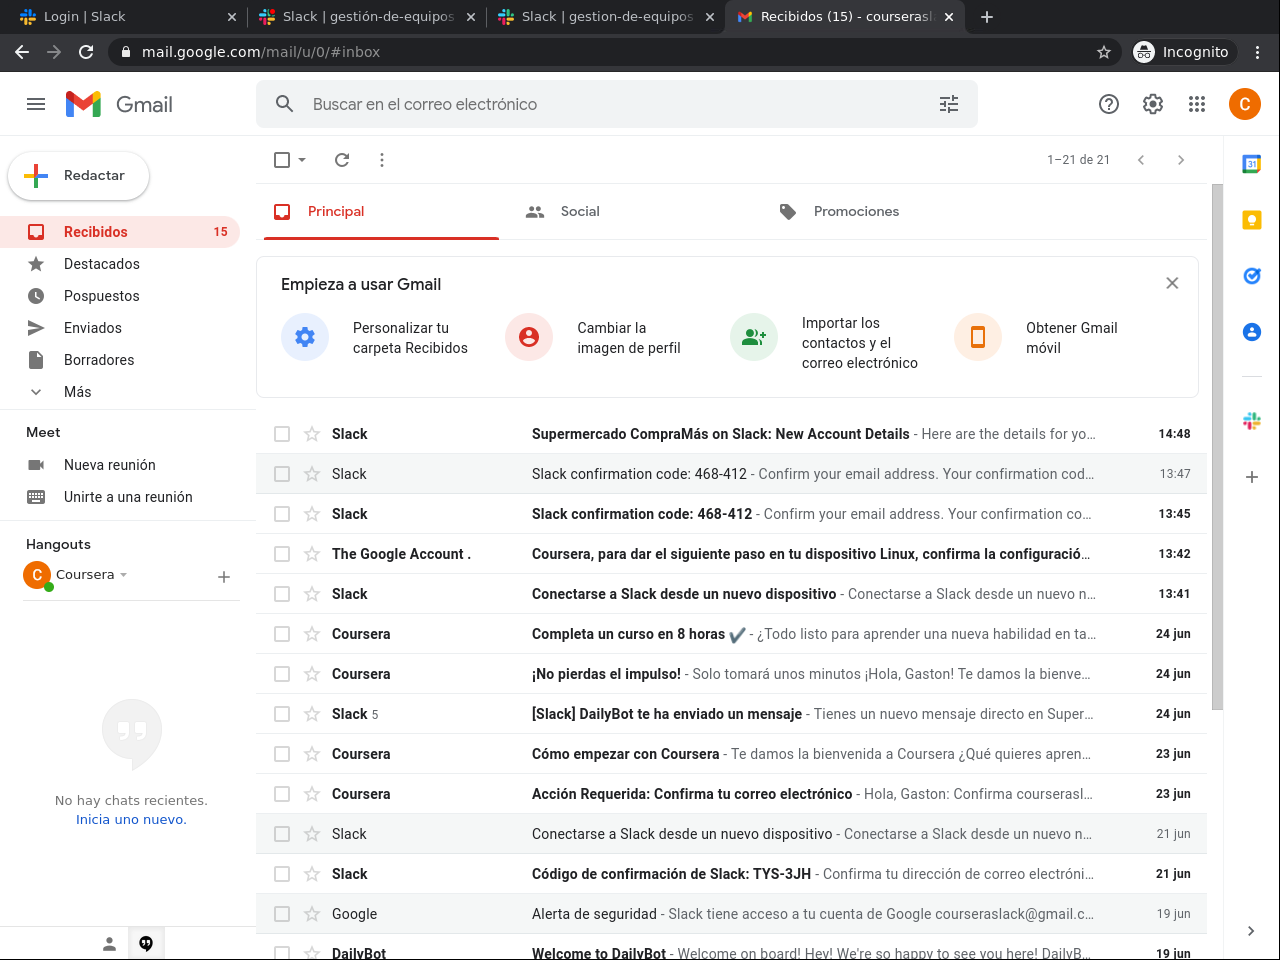The height and width of the screenshot is (960, 1280).
Task: Get more add-ons with plus icon
Action: pos(1252,477)
